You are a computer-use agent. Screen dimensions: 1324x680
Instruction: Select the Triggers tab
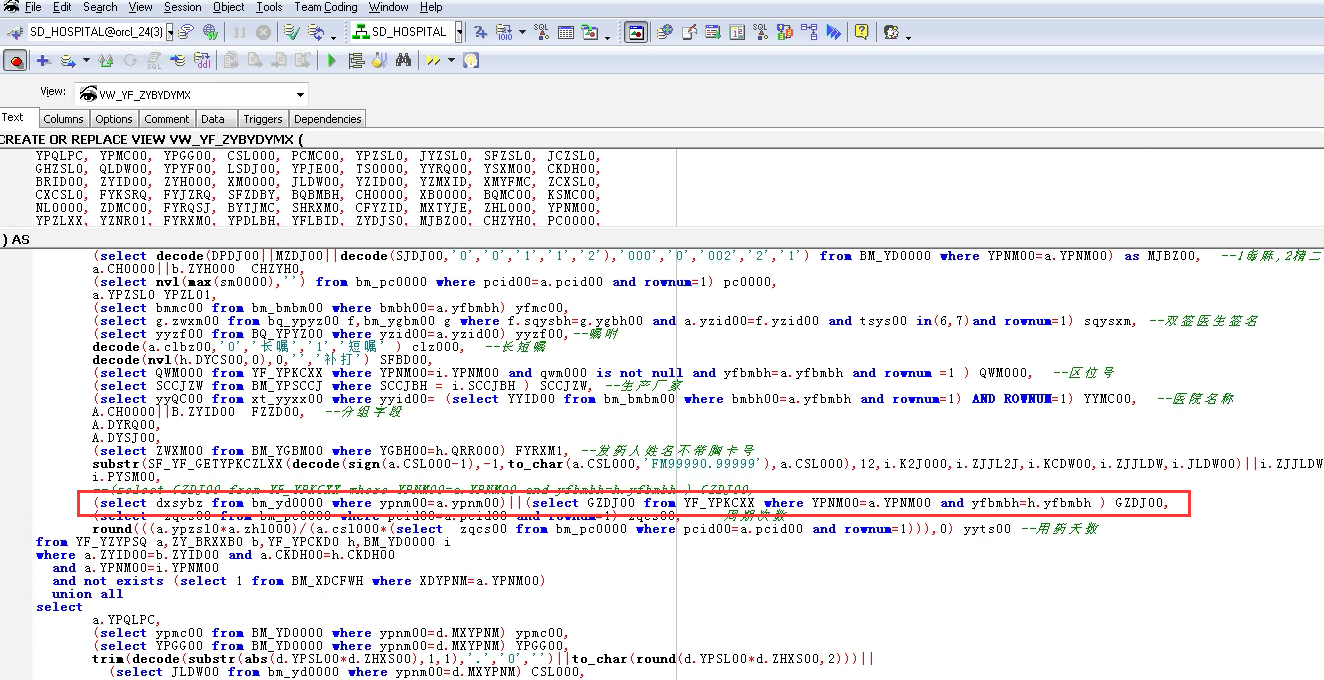click(x=262, y=119)
